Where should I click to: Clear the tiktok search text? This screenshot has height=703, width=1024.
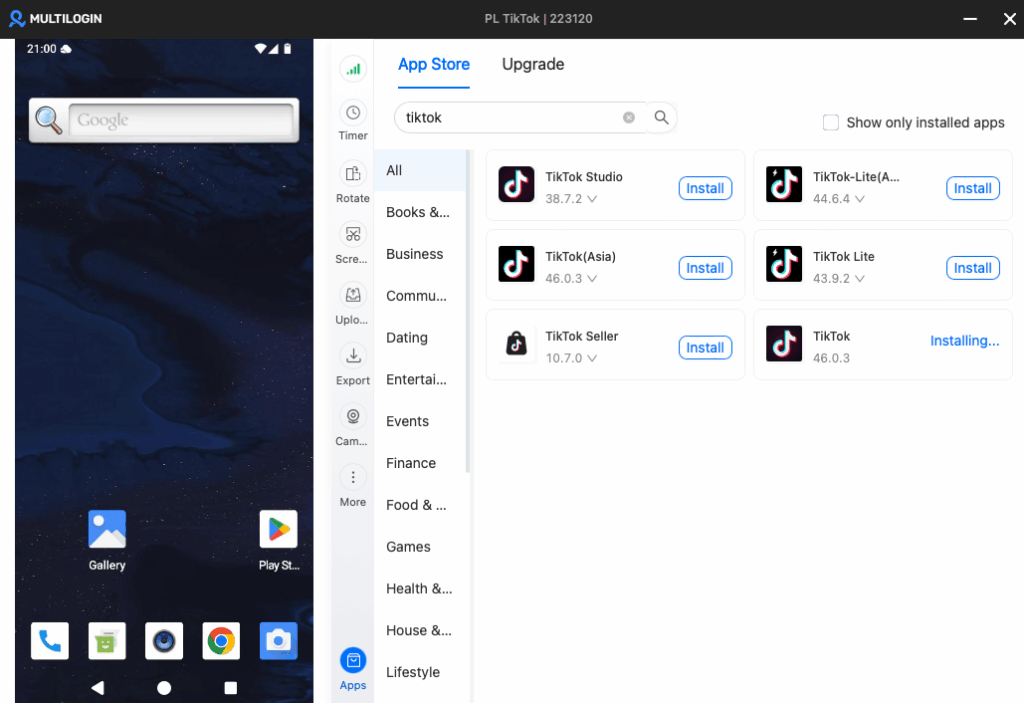pyautogui.click(x=629, y=118)
